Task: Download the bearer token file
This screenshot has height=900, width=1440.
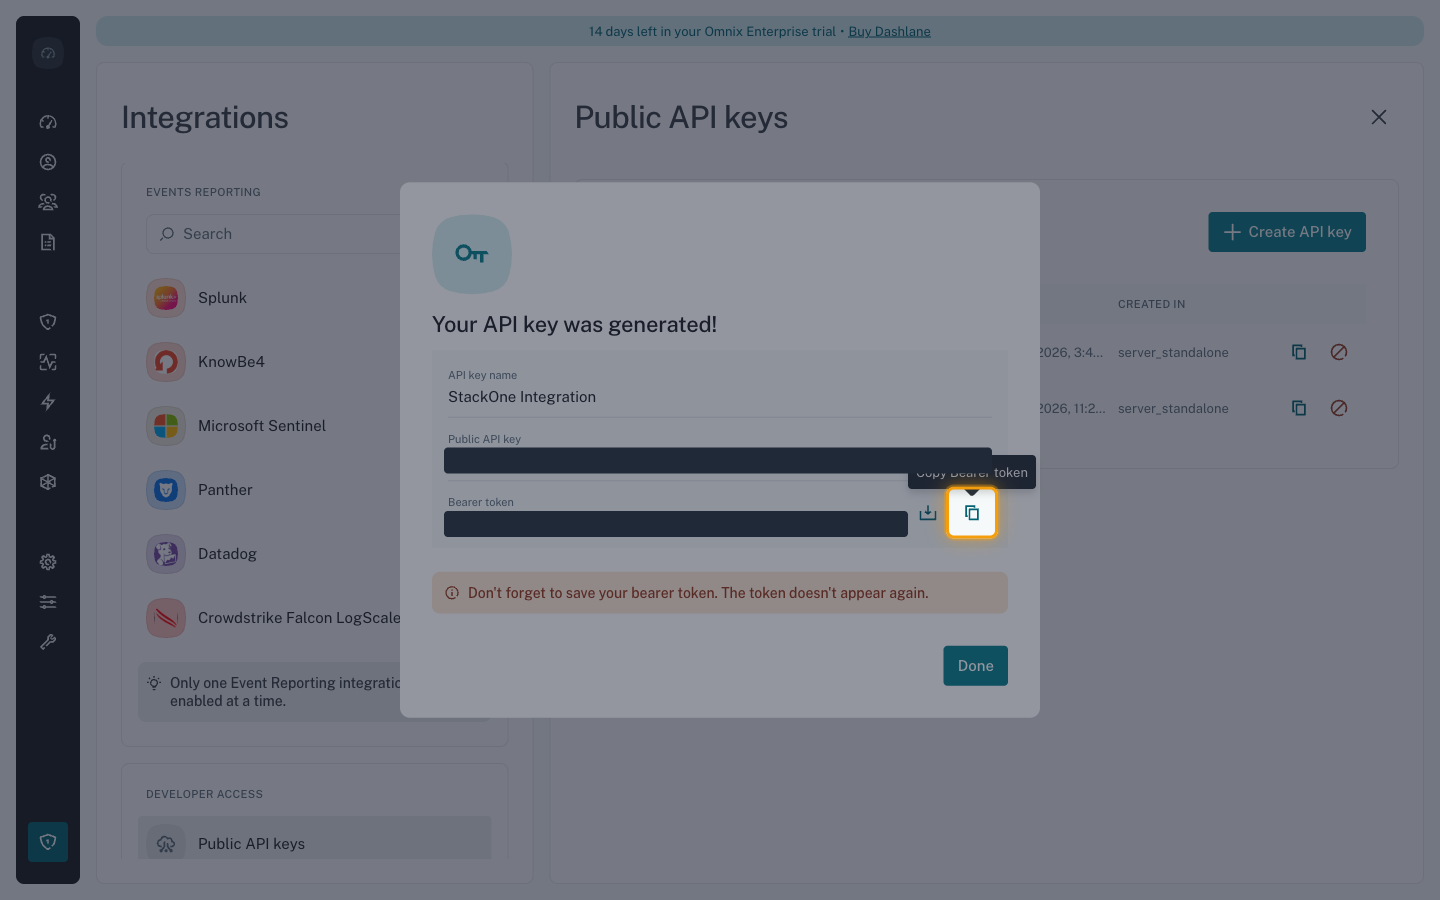Action: click(x=928, y=513)
